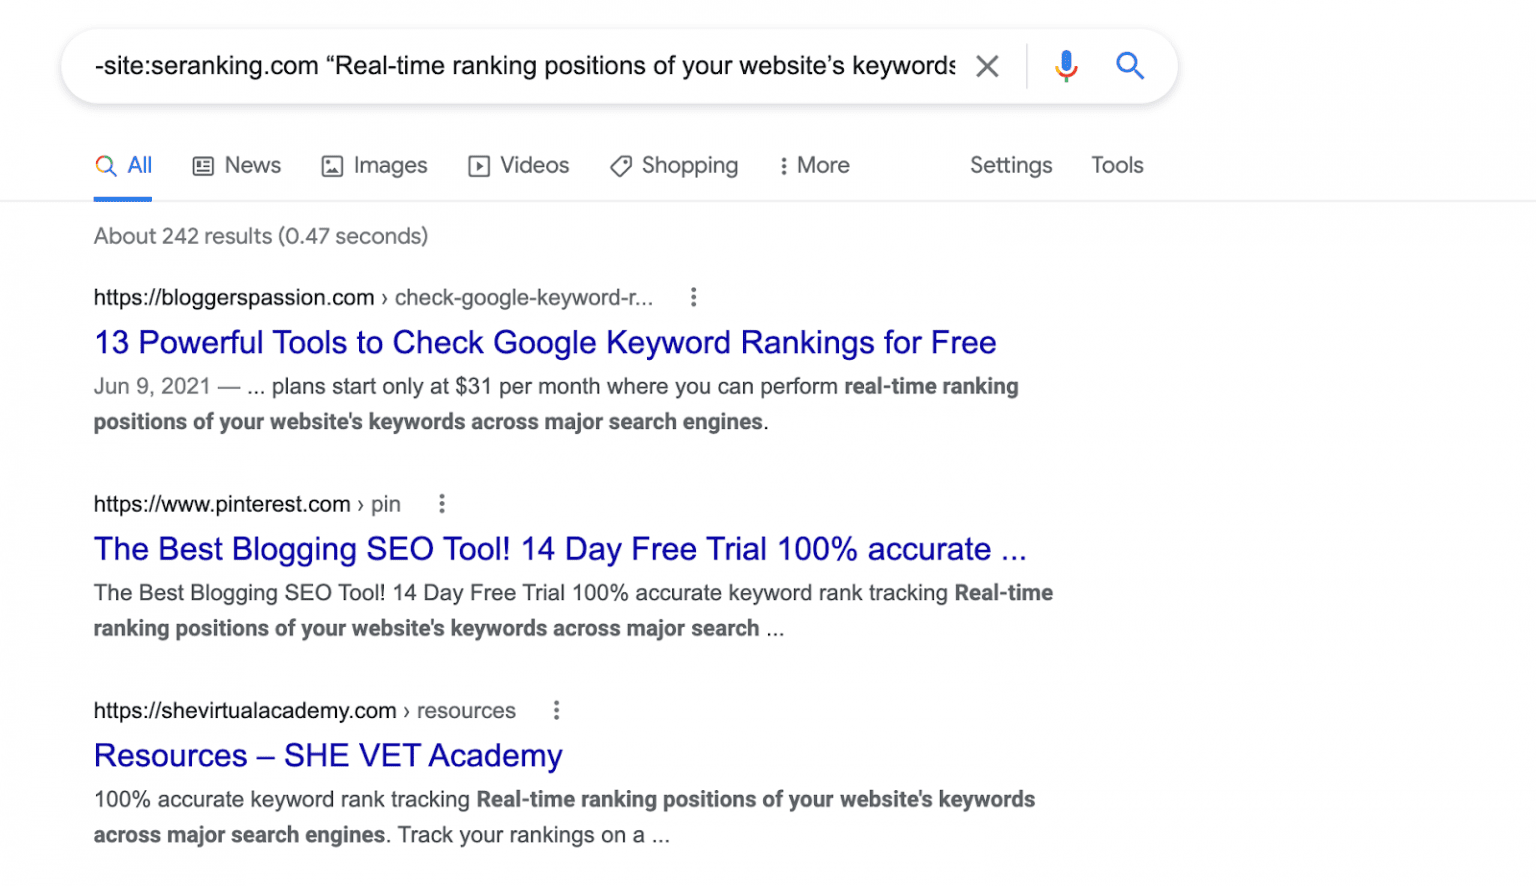Click the blue magnifier search icon
Screen dimensions: 1536x886
(x=1130, y=65)
